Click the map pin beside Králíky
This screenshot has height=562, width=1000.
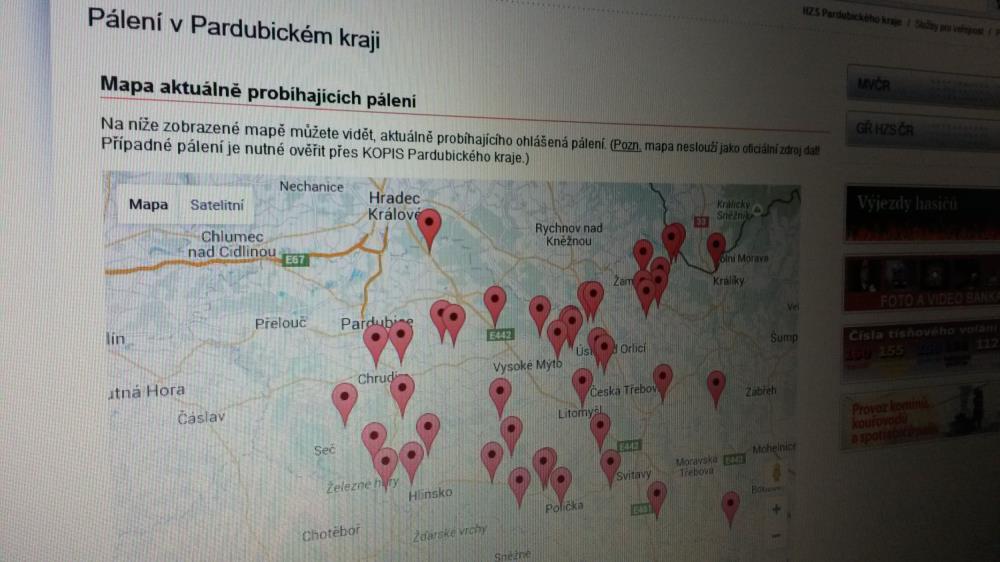pos(716,249)
